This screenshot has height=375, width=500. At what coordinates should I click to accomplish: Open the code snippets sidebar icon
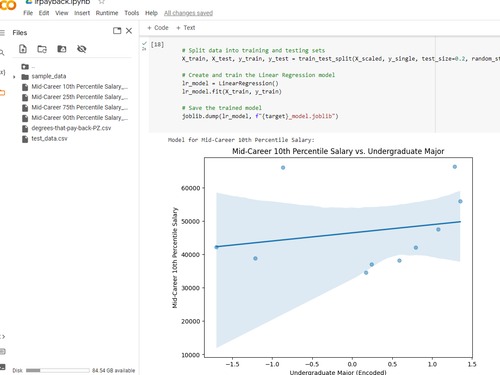click(x=2, y=337)
